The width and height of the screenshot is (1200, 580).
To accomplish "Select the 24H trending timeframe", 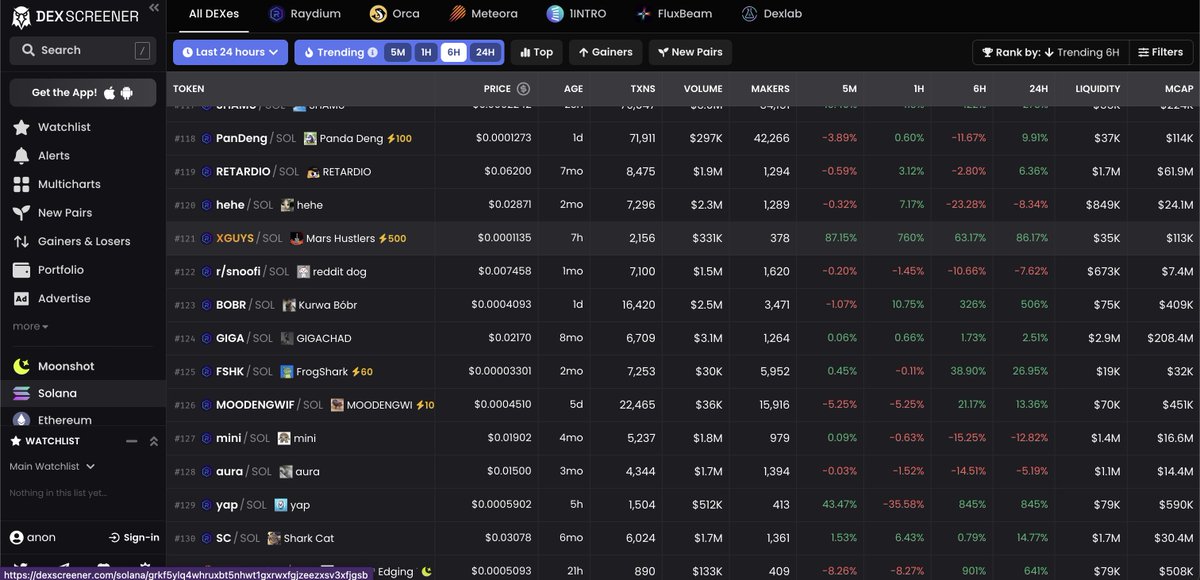I will 485,52.
